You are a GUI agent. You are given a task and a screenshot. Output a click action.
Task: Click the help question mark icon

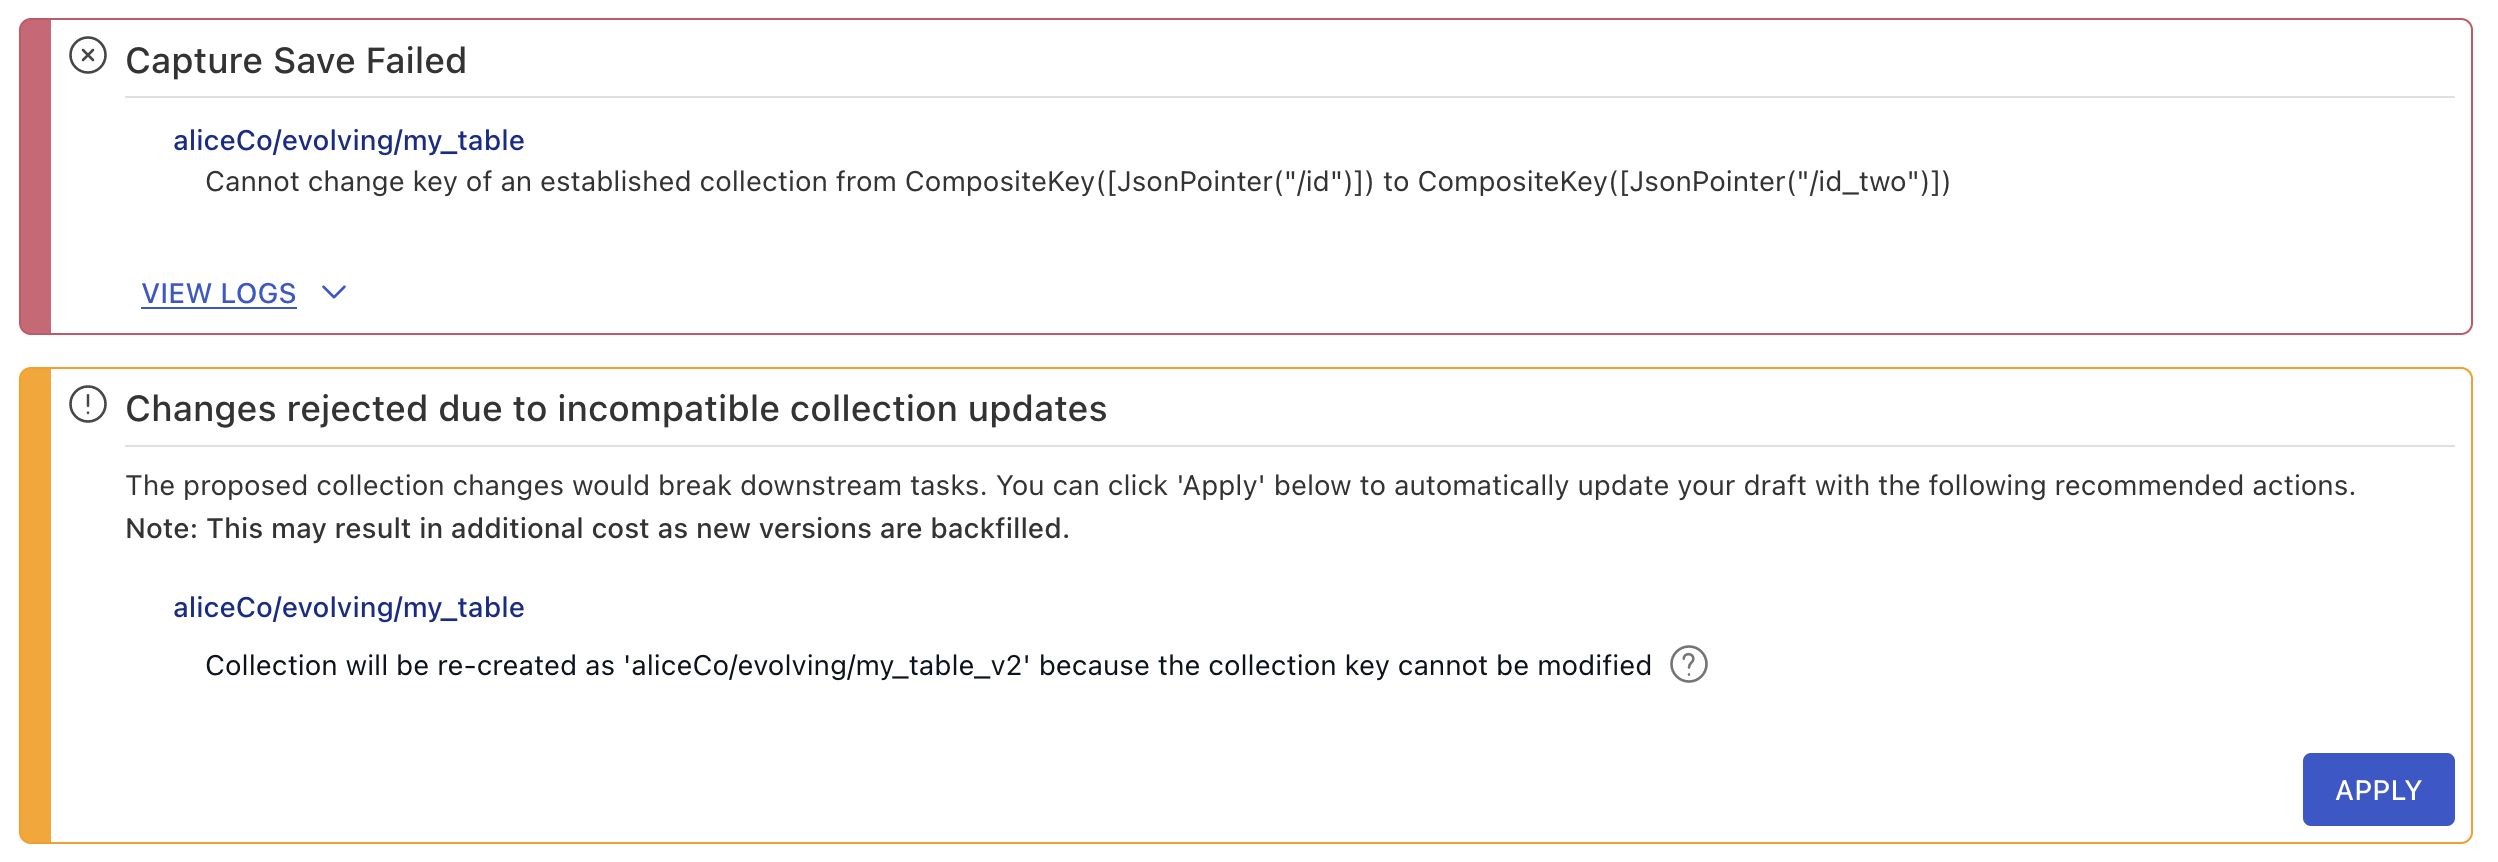coord(1689,665)
